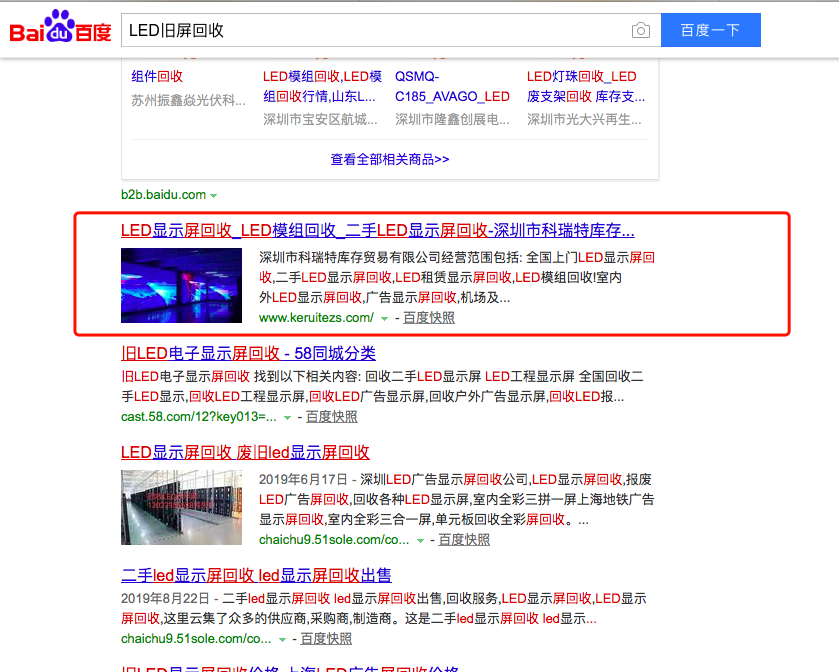
Task: Click 深圳市隆鑫创展电 seller name
Action: pyautogui.click(x=452, y=120)
